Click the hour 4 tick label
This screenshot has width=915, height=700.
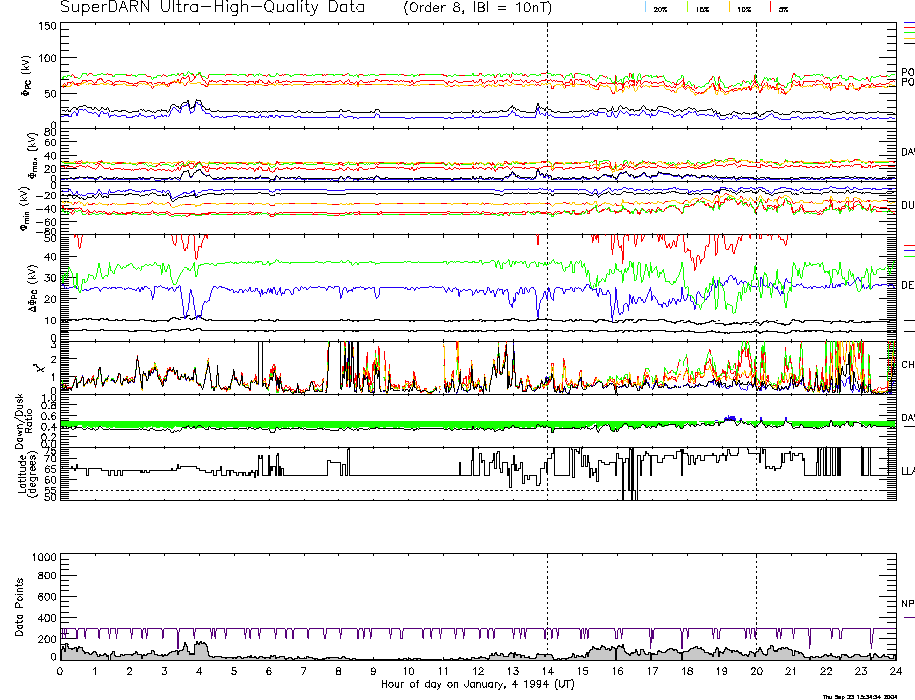coord(200,673)
